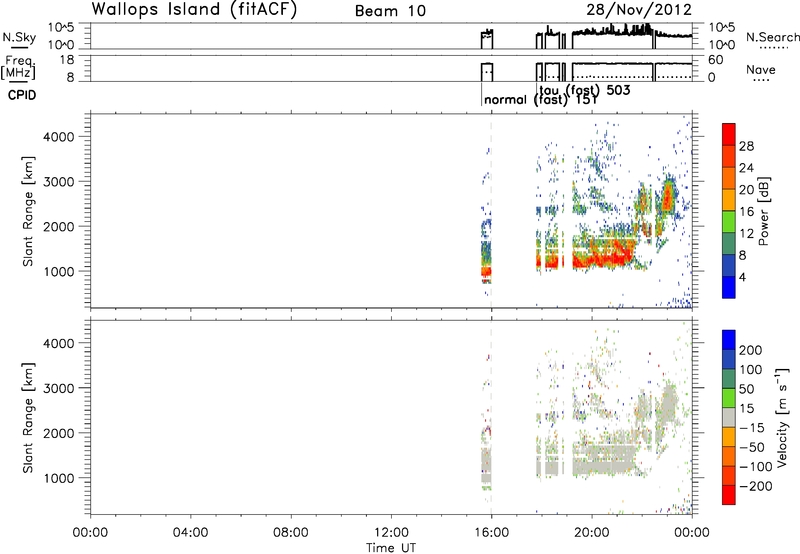Click the '3000' tick on velocity panel
Viewport: 800px width, 554px height.
[x=59, y=388]
